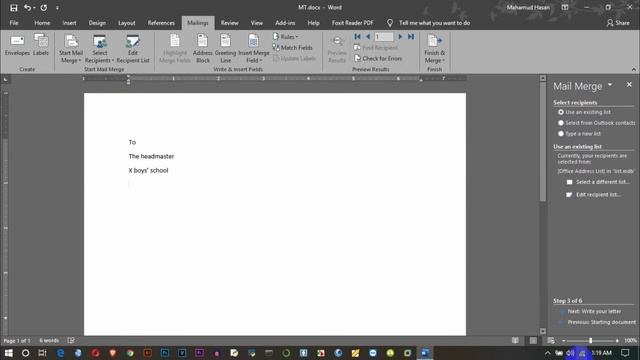
Task: Click Edit Recipient List button
Action: [x=133, y=49]
